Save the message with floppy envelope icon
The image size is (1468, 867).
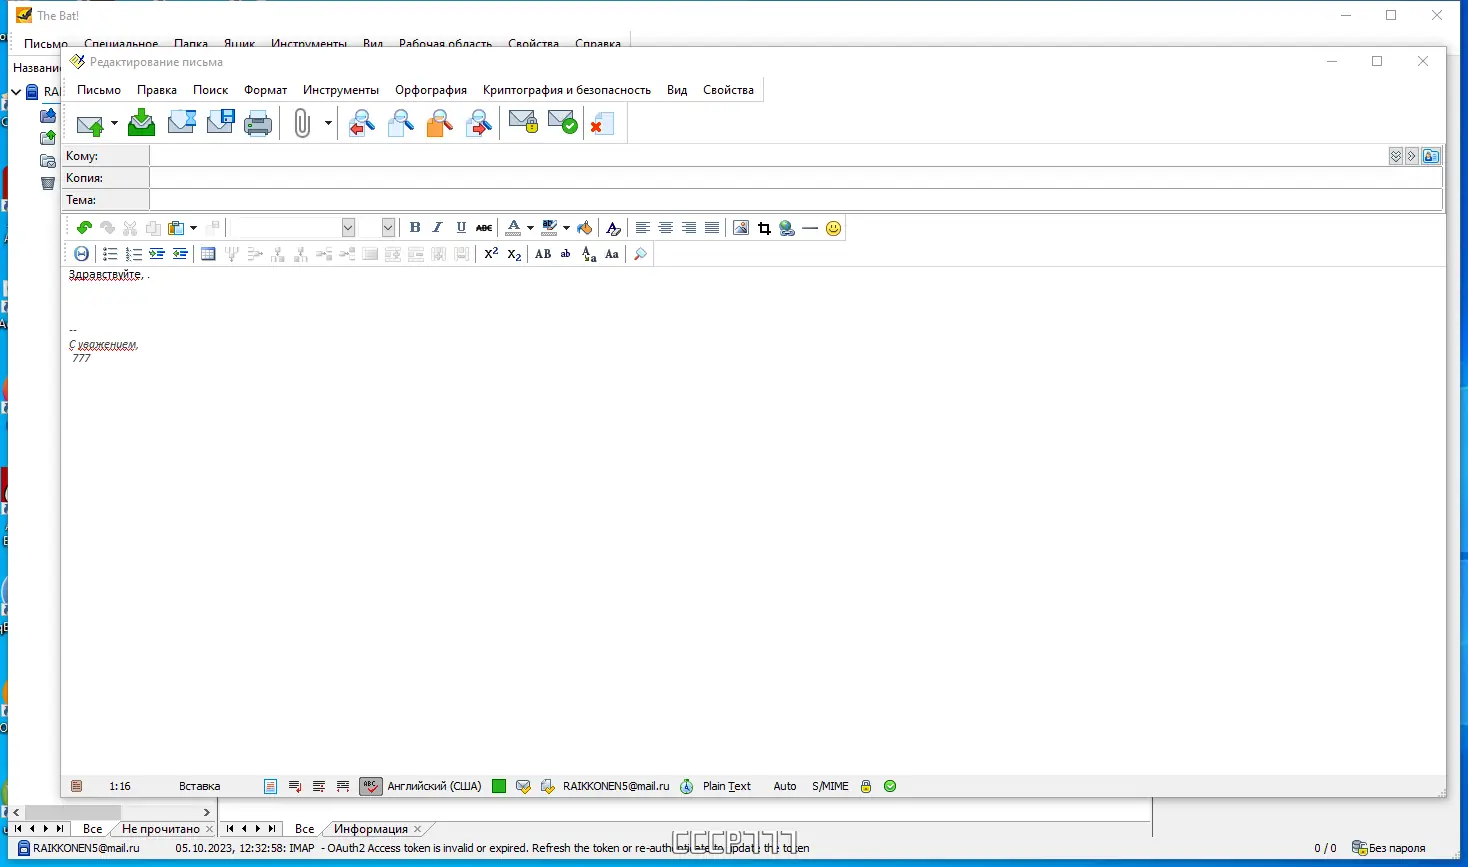click(x=220, y=123)
